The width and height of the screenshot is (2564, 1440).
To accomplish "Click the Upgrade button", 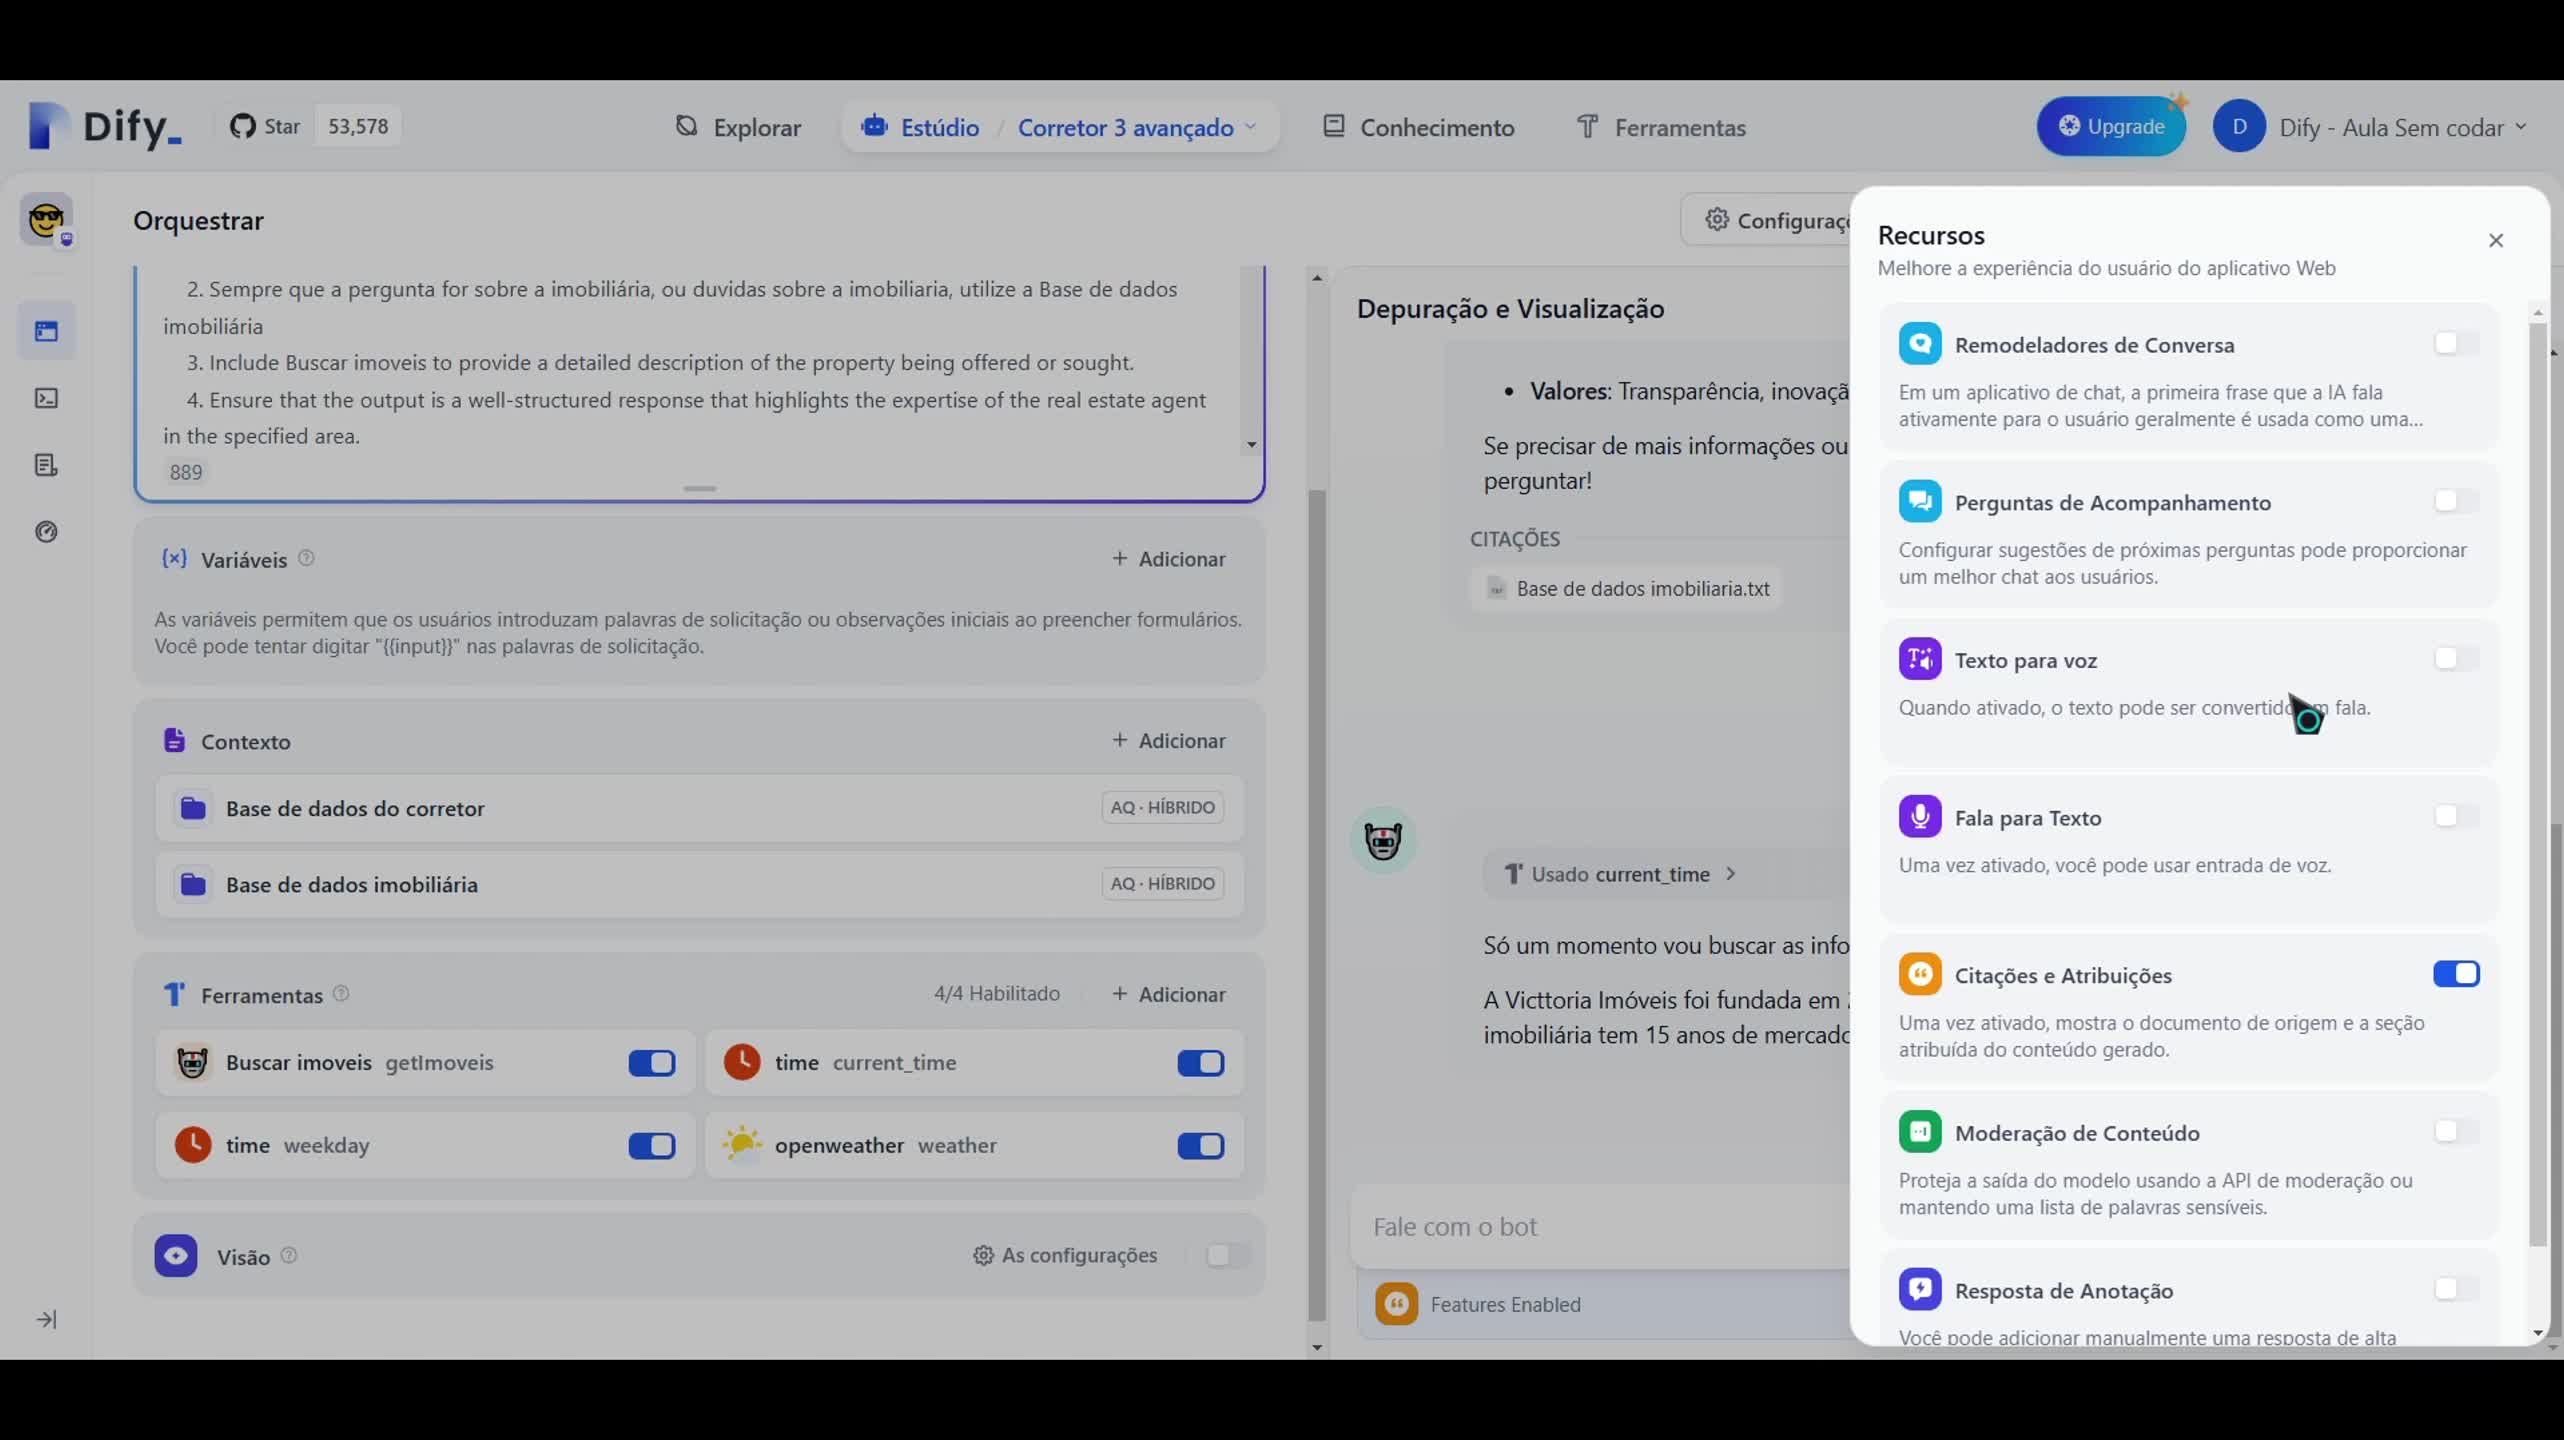I will [2112, 125].
